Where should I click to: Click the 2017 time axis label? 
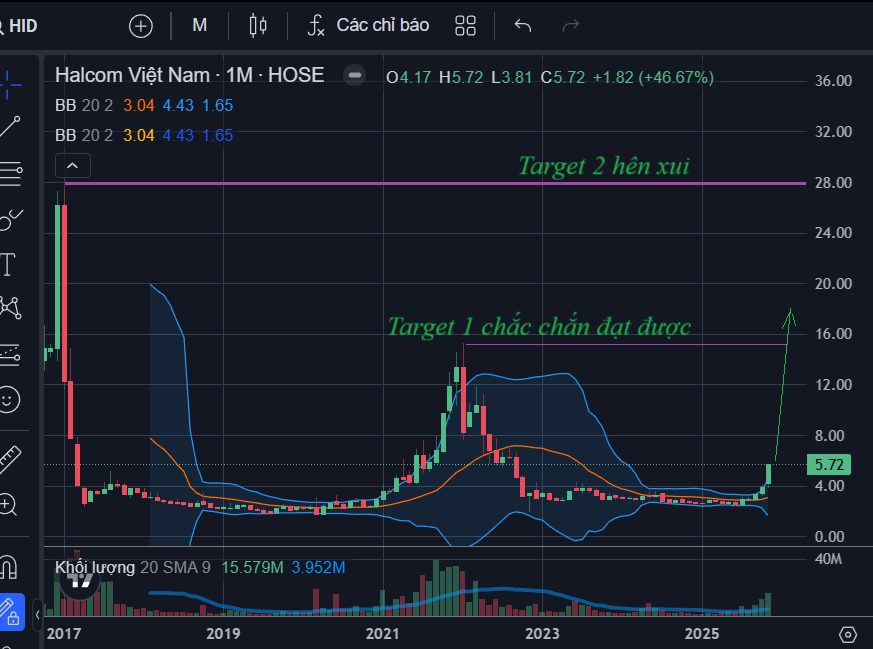(x=63, y=633)
